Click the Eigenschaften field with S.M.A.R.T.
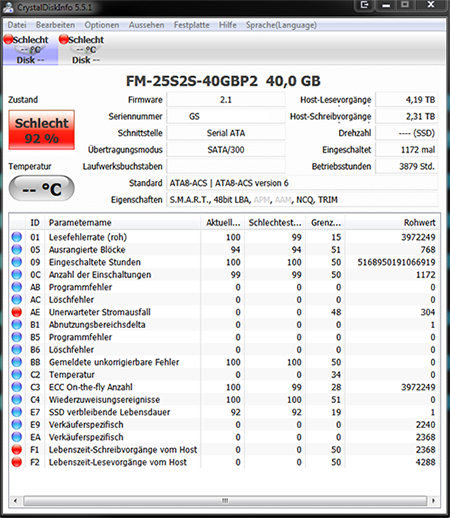The width and height of the screenshot is (450, 518). pyautogui.click(x=302, y=200)
